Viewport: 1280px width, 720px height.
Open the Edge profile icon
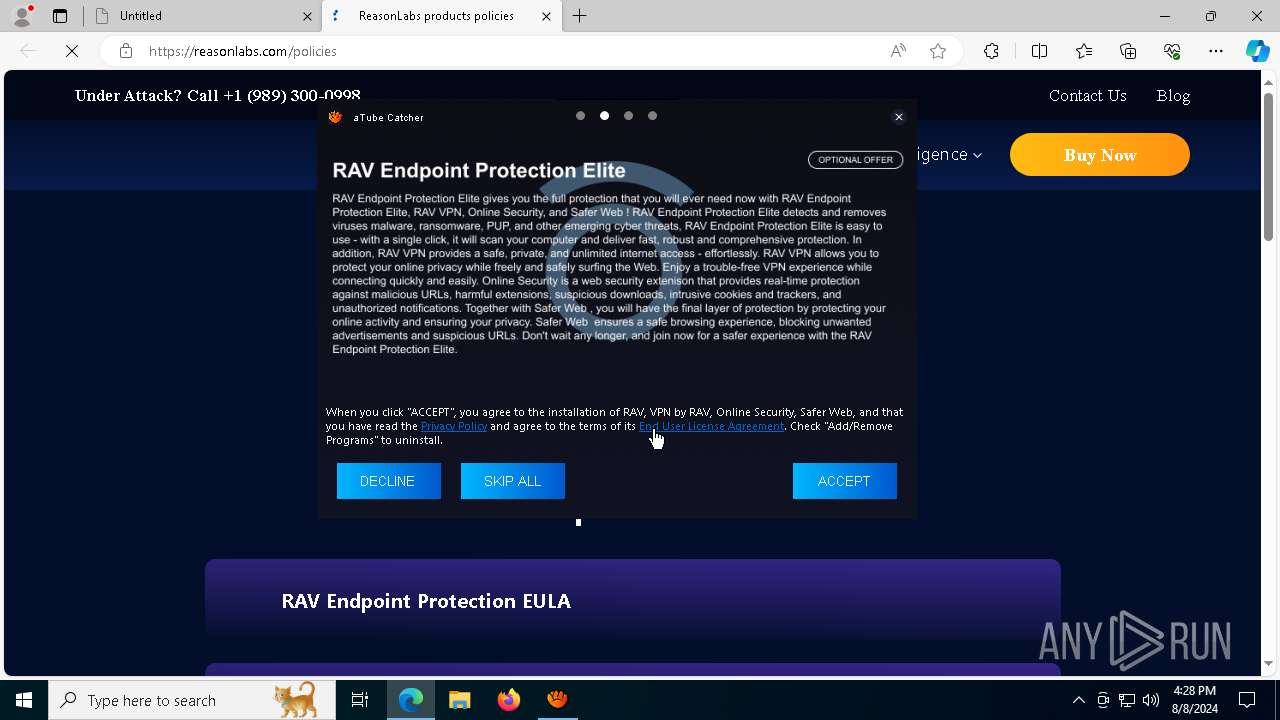coord(22,16)
